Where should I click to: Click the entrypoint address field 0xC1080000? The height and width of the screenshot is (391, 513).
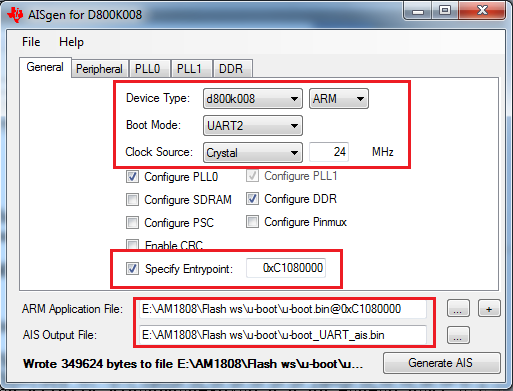click(x=286, y=268)
